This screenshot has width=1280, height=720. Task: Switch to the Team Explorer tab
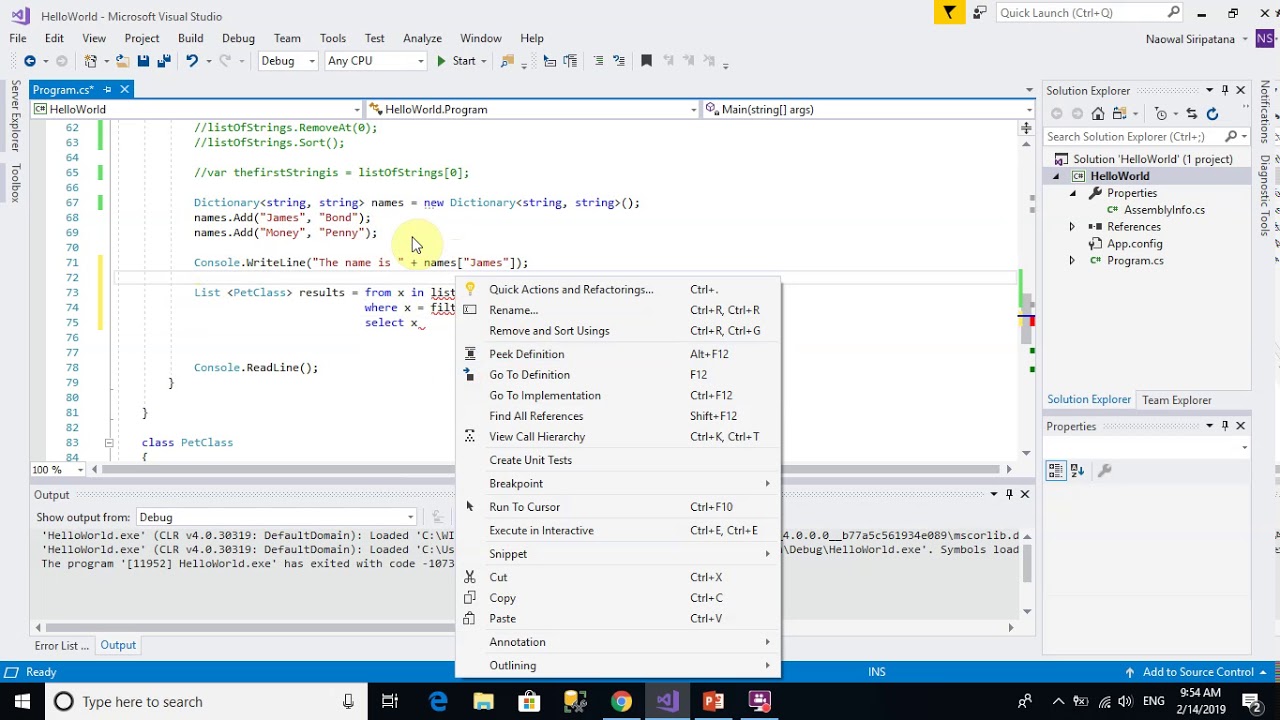(x=1176, y=400)
